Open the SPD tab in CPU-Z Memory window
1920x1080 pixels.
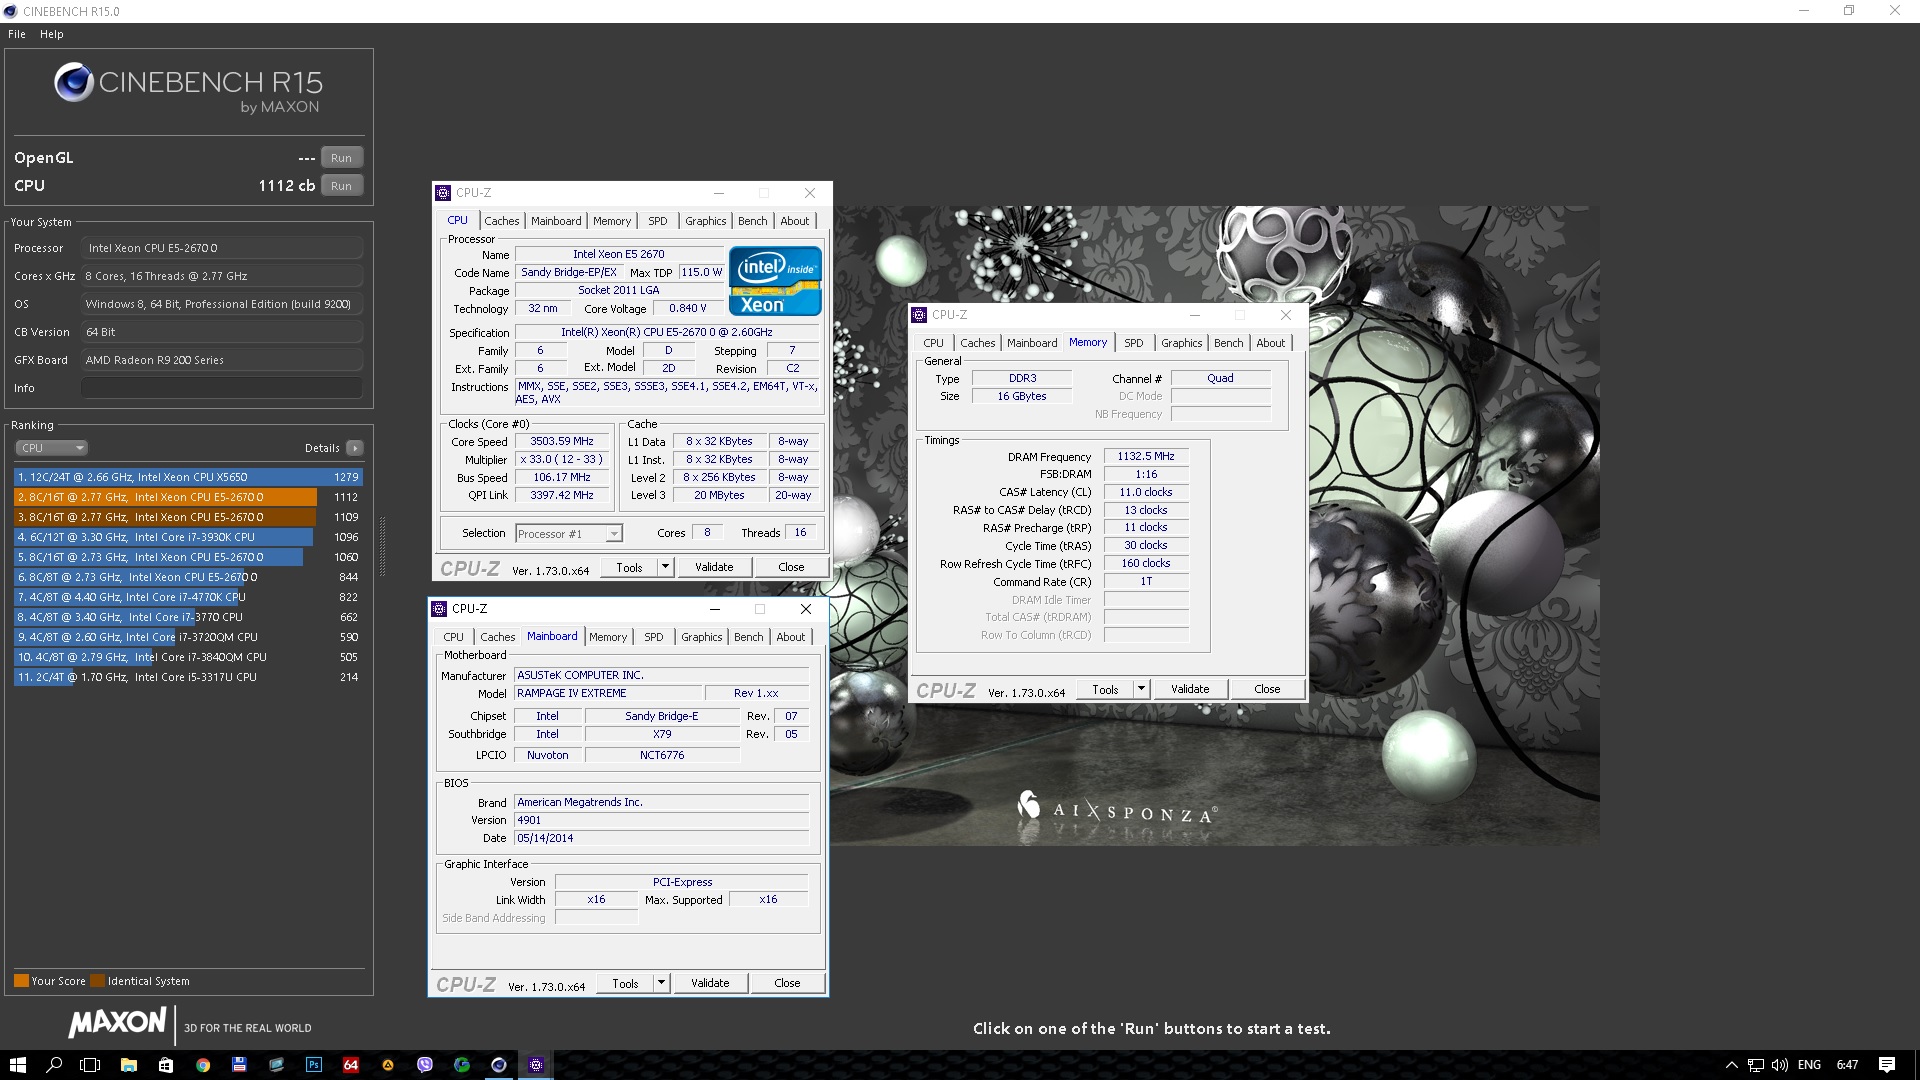(1133, 343)
